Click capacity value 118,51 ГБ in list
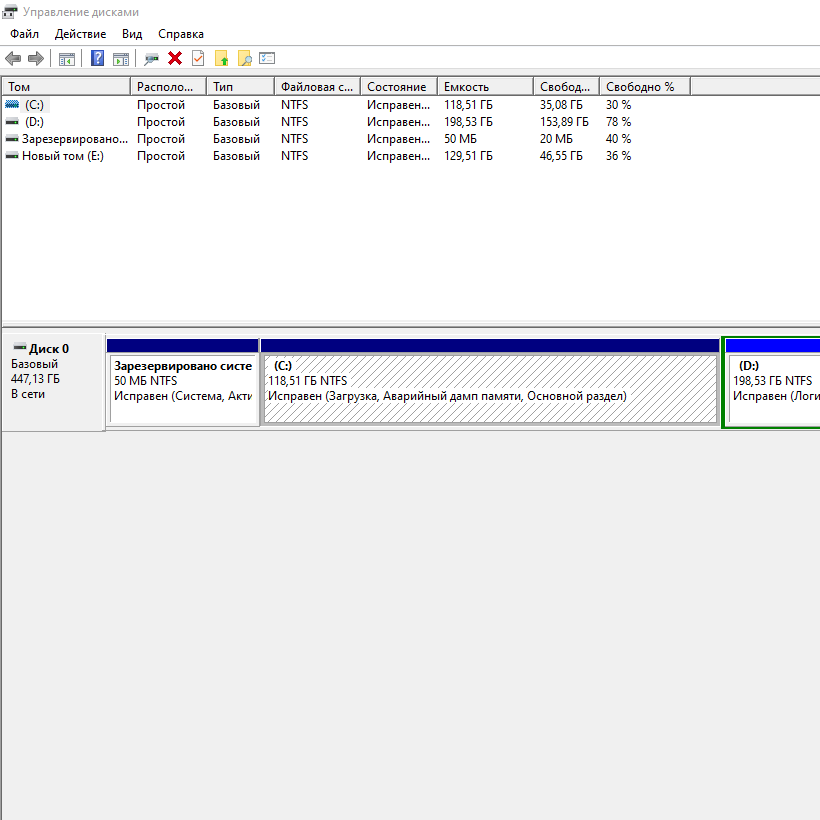This screenshot has height=820, width=820. 468,105
